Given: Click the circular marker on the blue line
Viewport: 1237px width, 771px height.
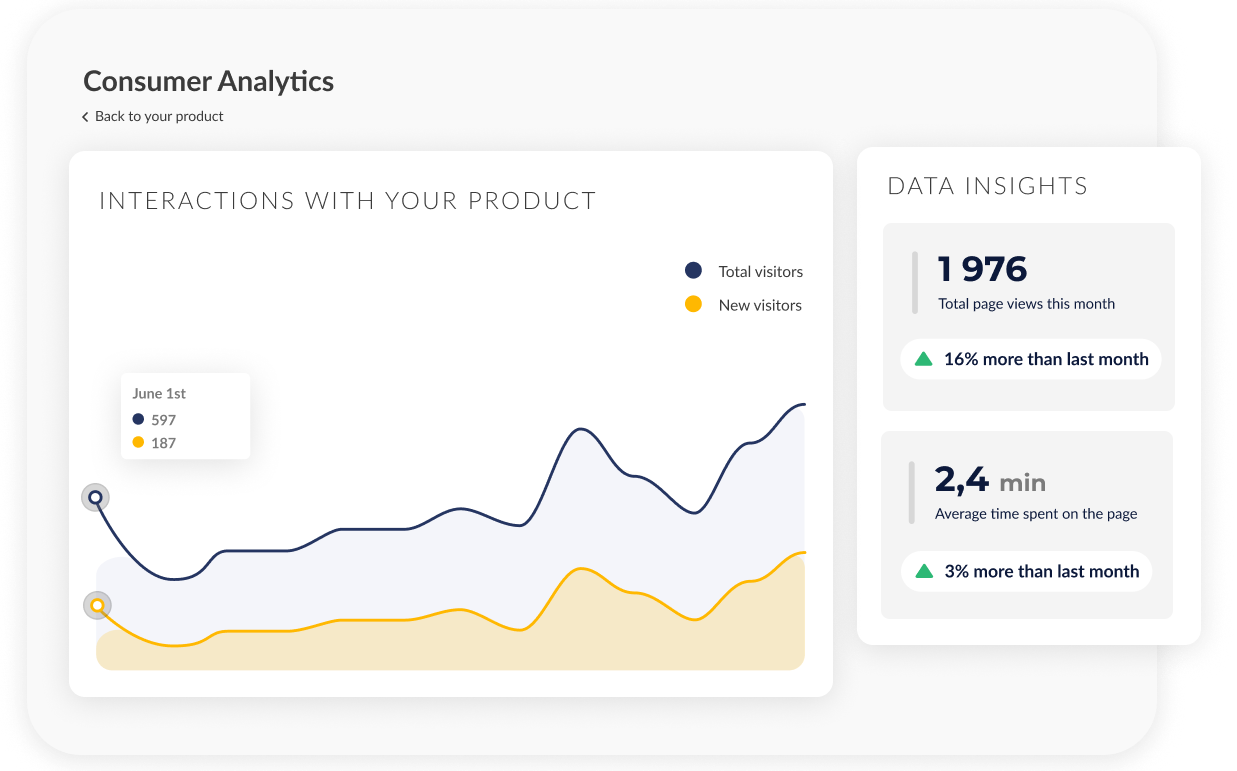Looking at the screenshot, I should [x=95, y=497].
